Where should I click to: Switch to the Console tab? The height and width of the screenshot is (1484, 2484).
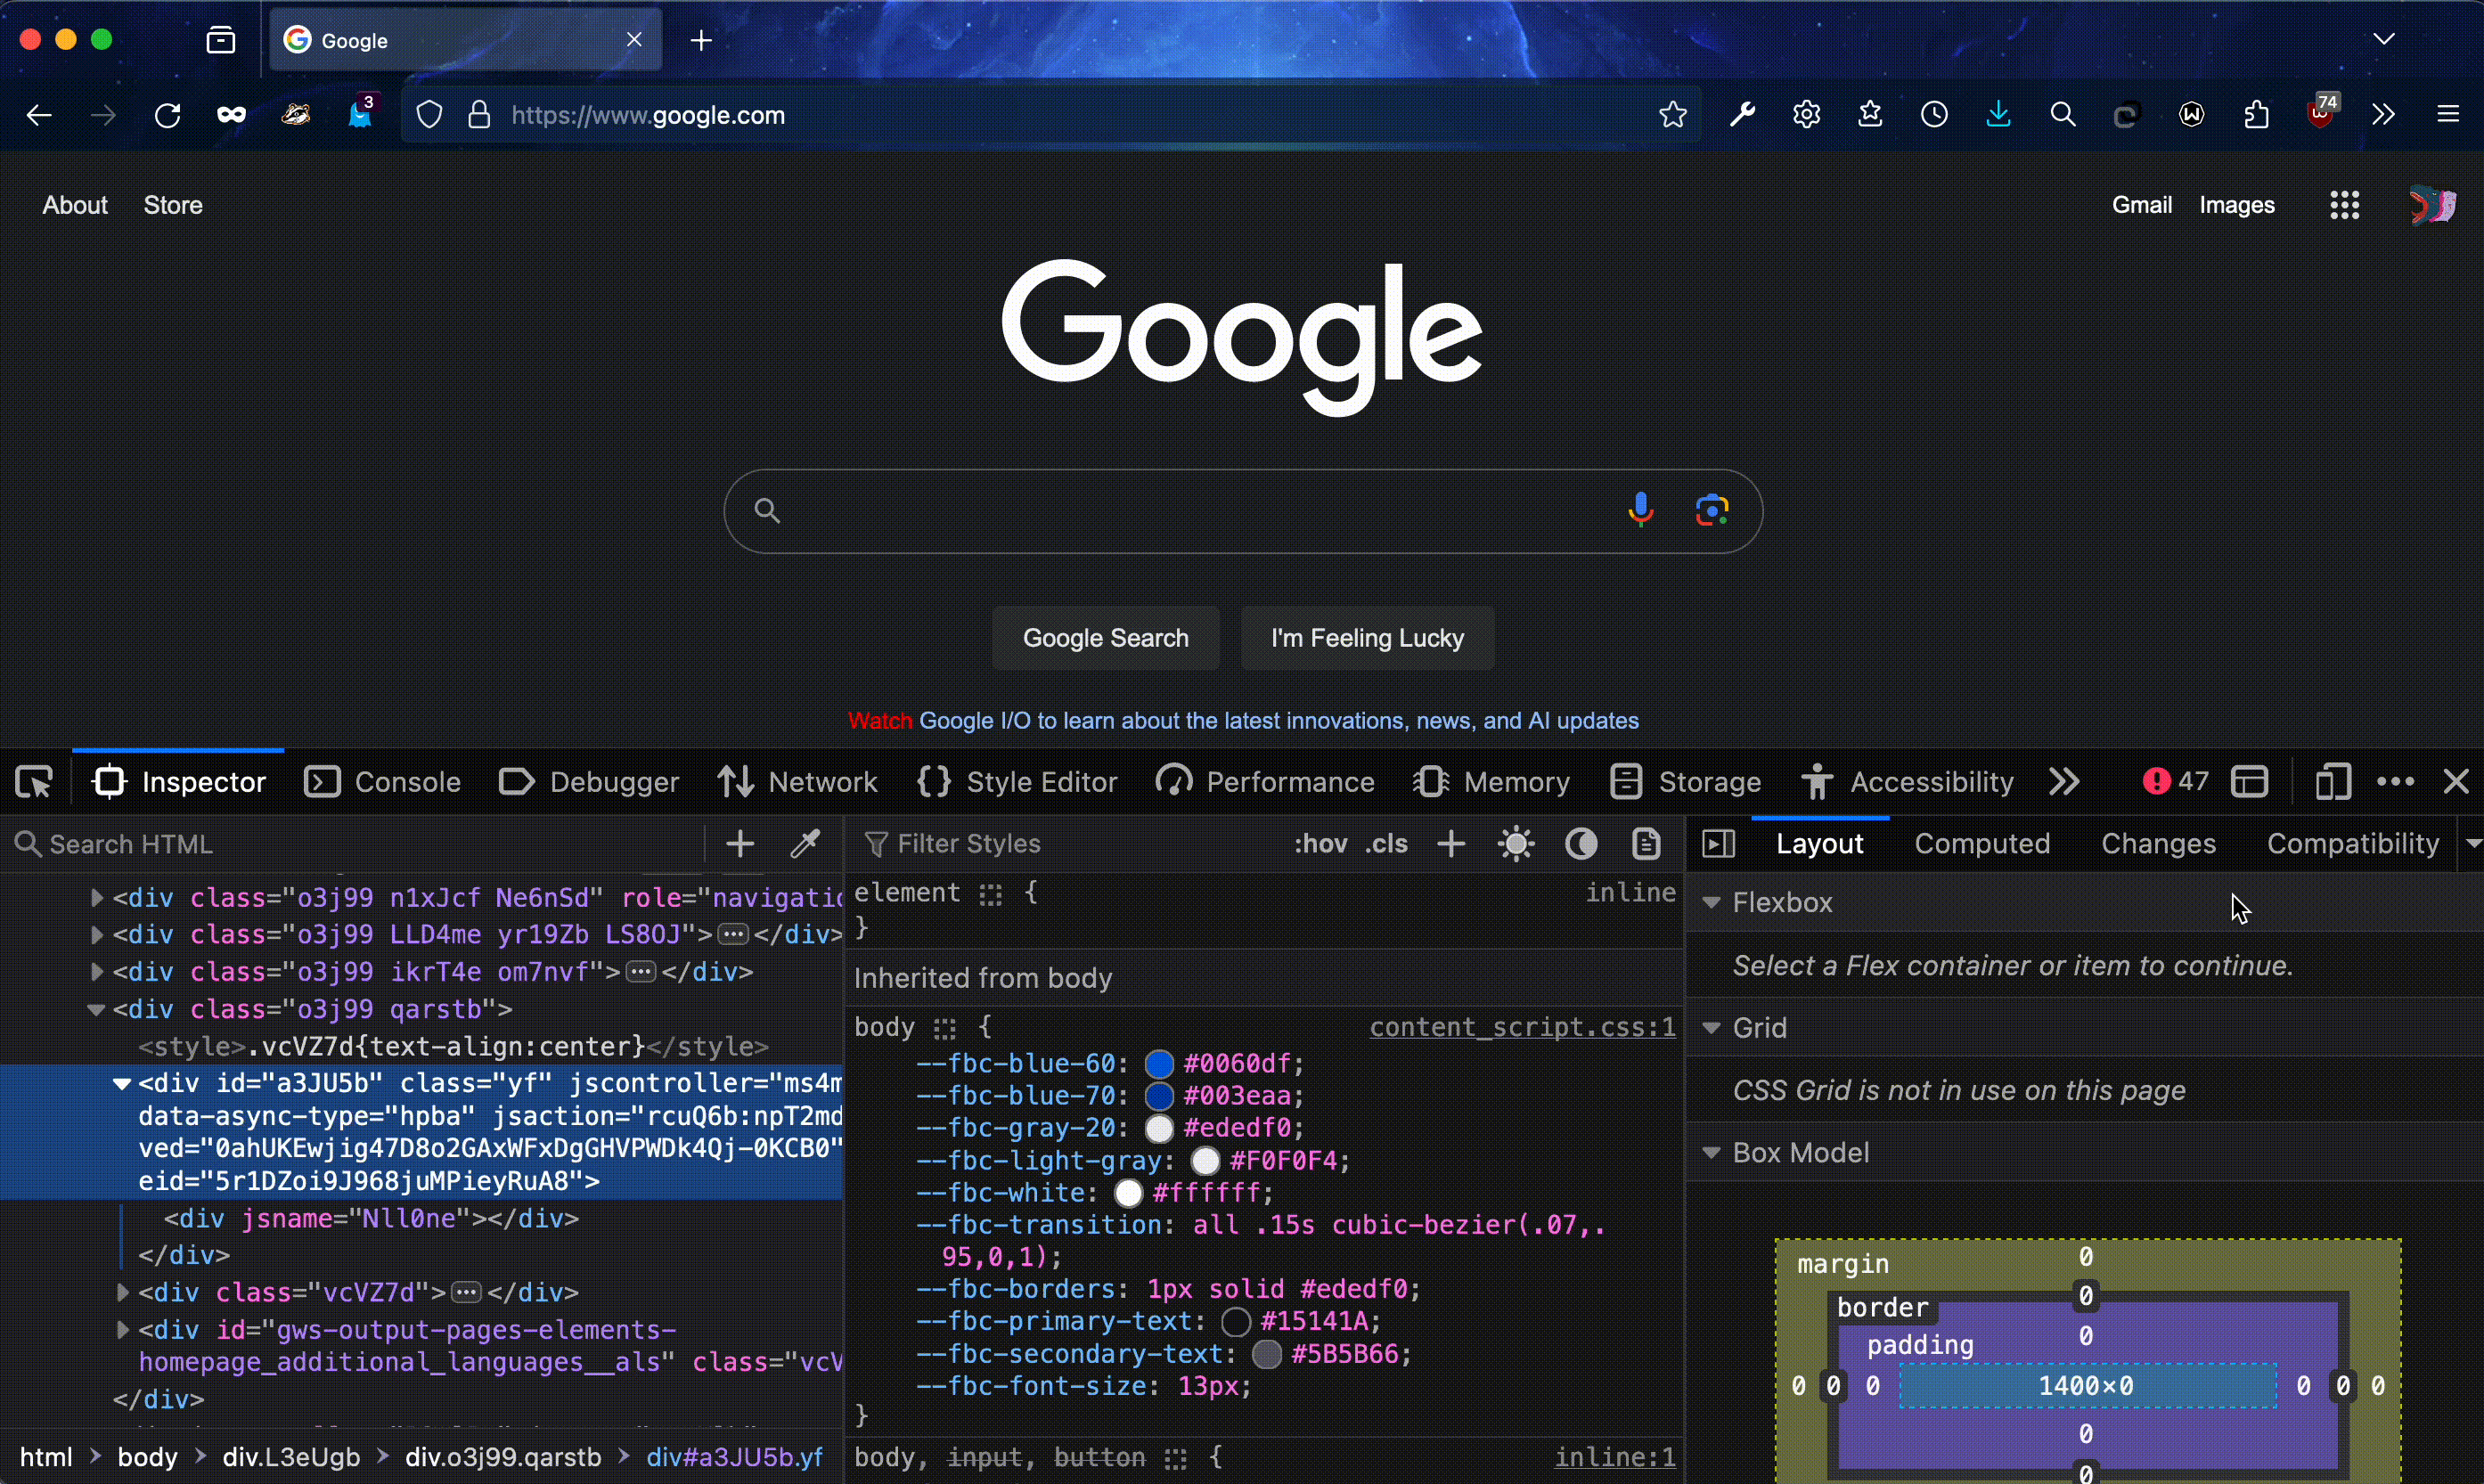tap(383, 782)
